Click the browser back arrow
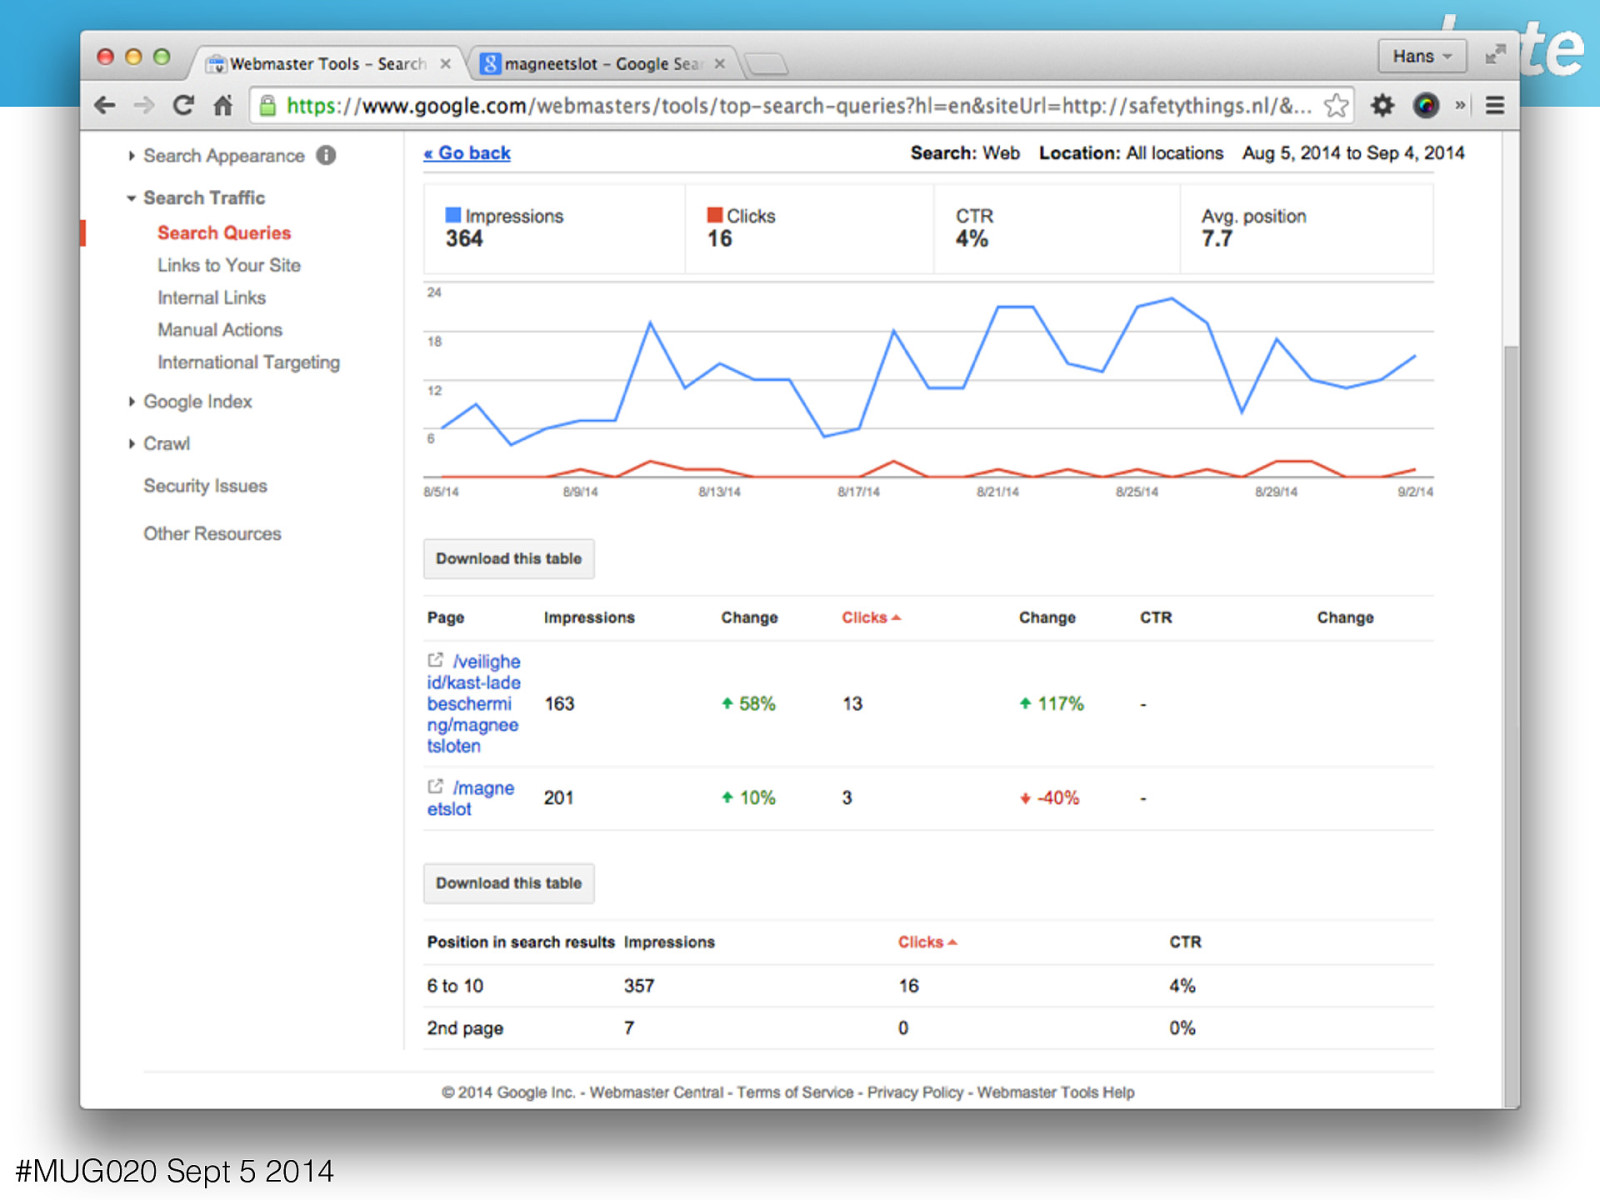The height and width of the screenshot is (1200, 1600). point(105,105)
